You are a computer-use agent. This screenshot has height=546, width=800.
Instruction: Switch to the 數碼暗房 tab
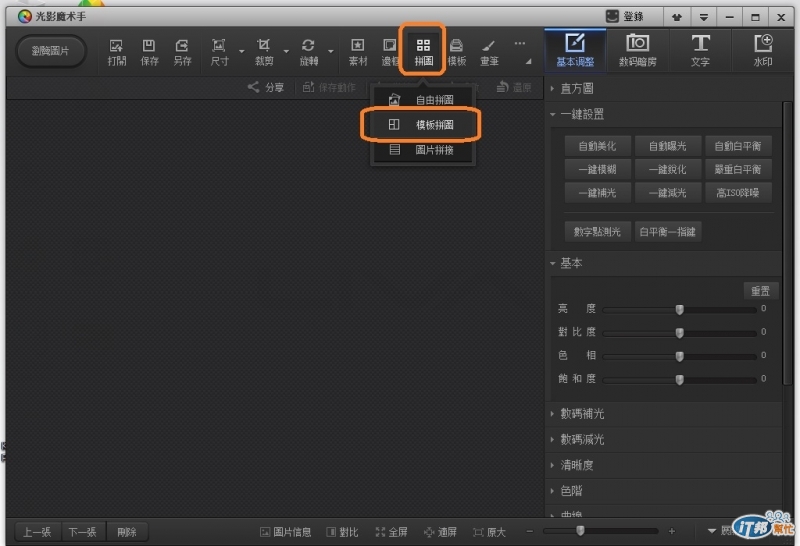pos(638,49)
